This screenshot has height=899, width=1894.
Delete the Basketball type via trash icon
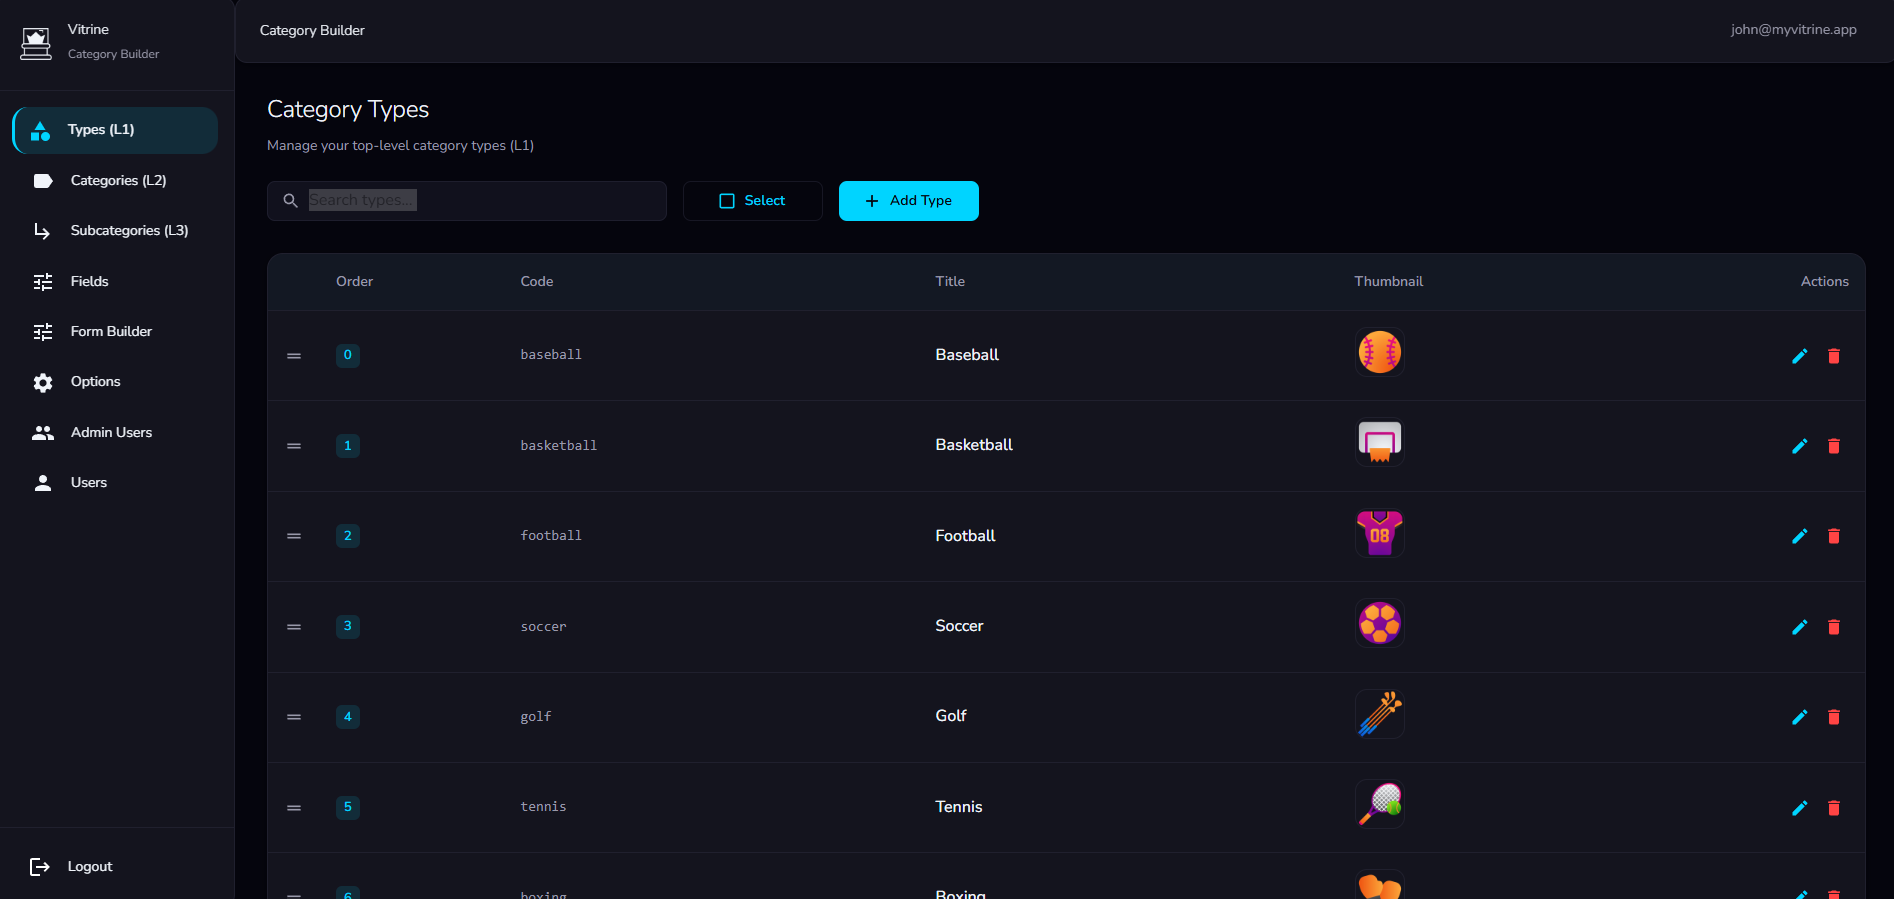pyautogui.click(x=1833, y=446)
